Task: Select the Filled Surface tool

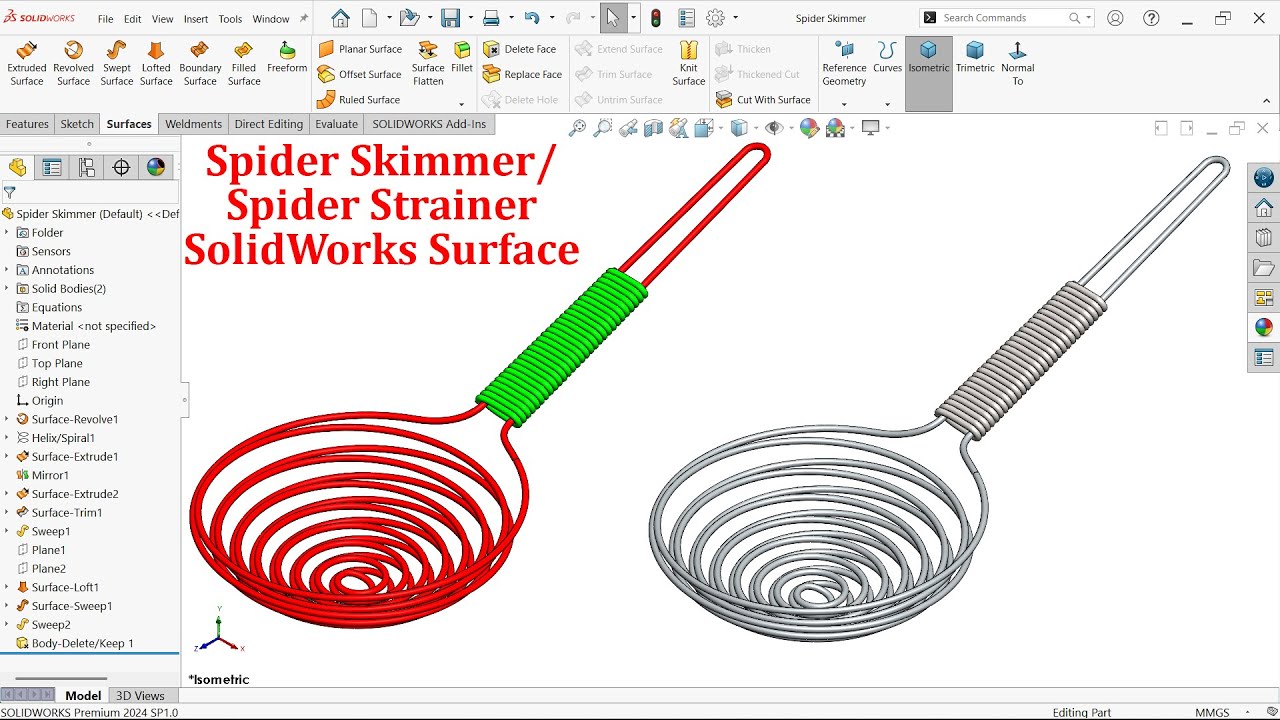Action: point(244,63)
